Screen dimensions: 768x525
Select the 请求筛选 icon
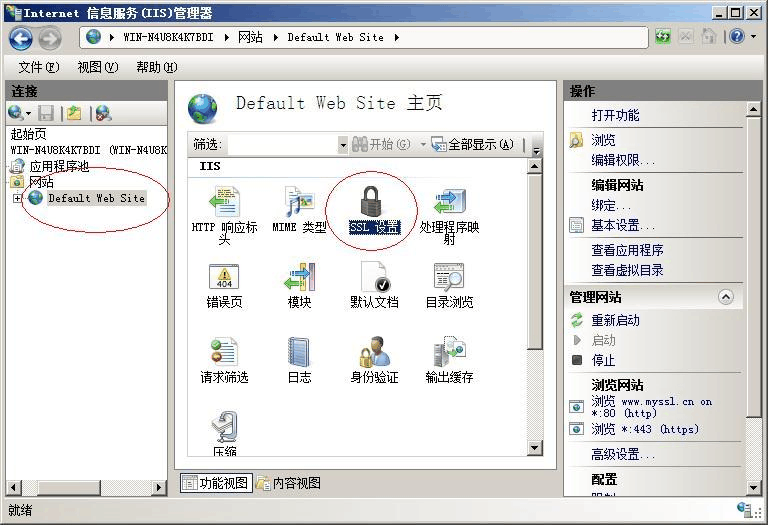(224, 352)
